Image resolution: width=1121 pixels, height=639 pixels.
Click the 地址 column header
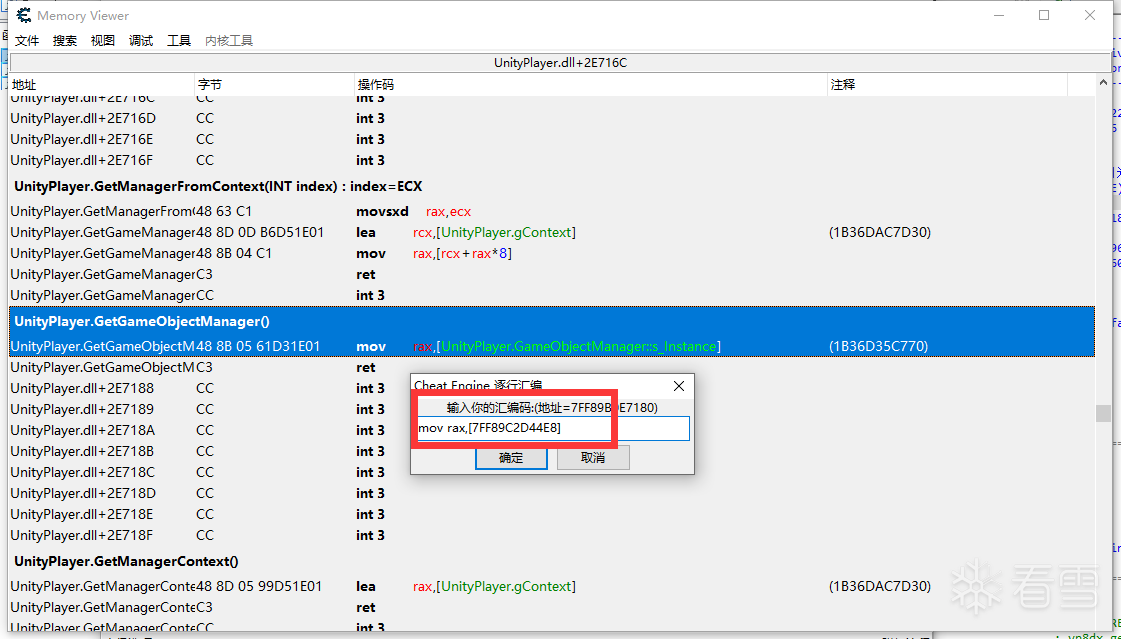pos(101,84)
